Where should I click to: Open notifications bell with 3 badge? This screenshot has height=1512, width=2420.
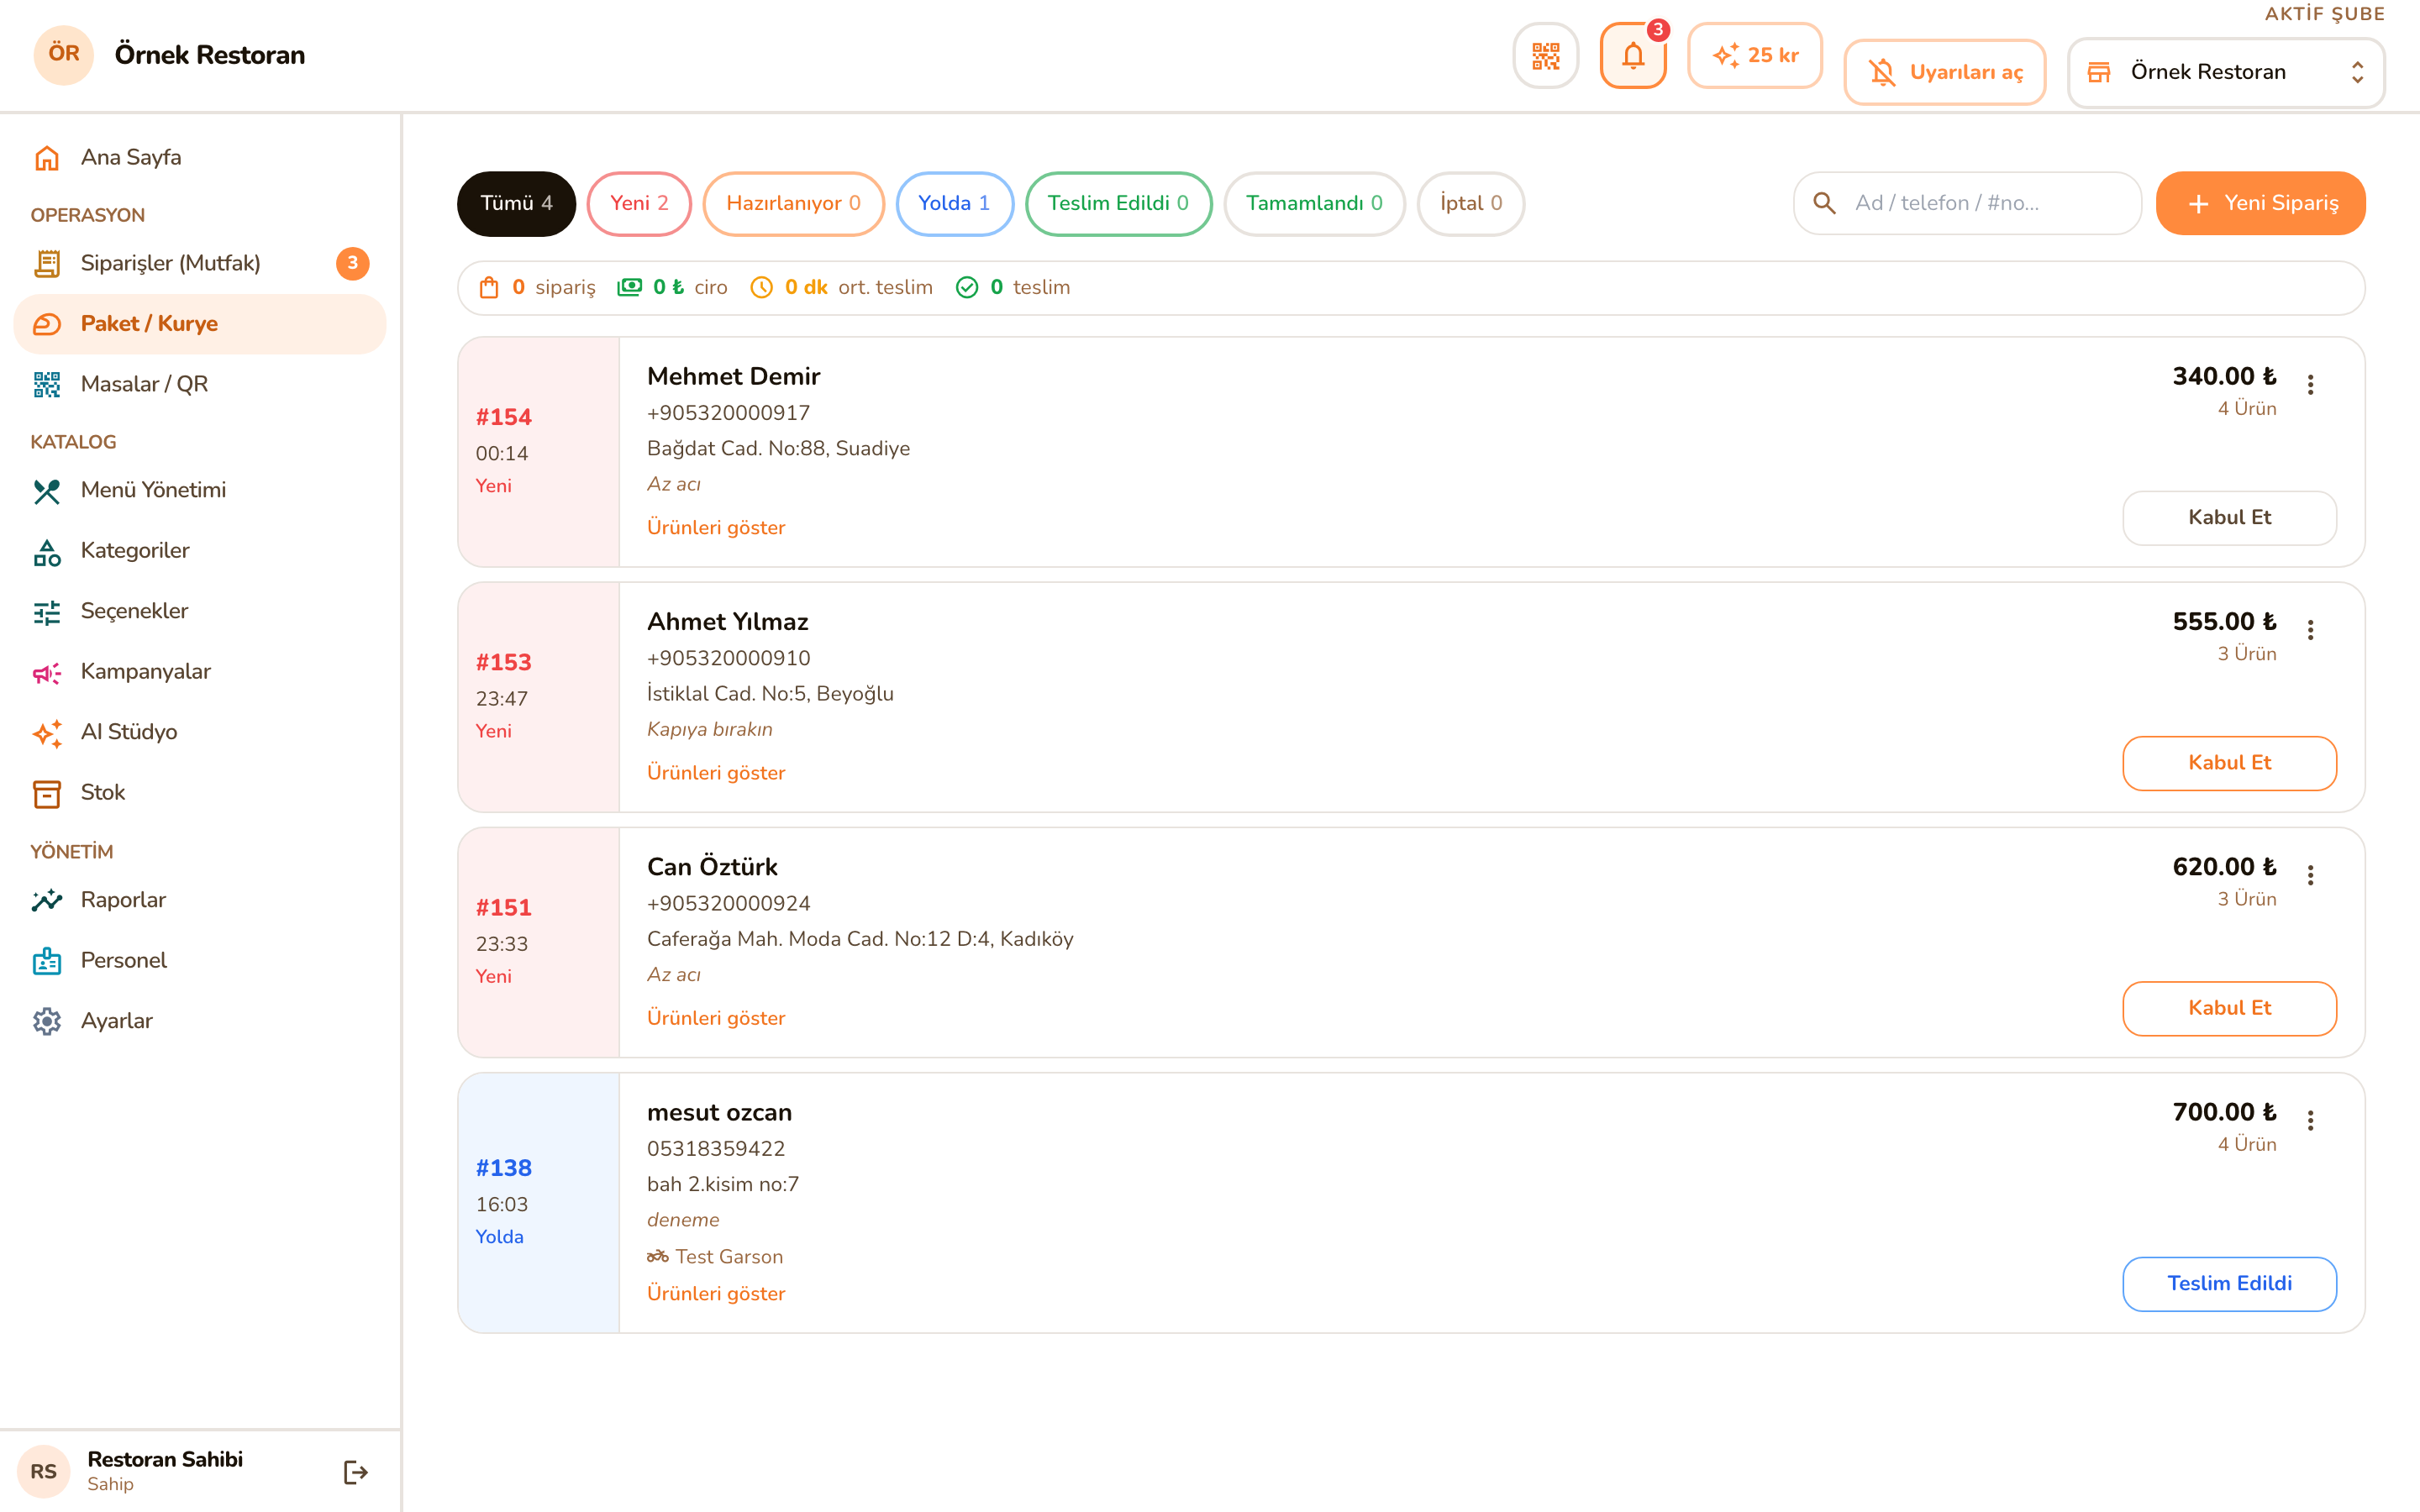pyautogui.click(x=1633, y=56)
